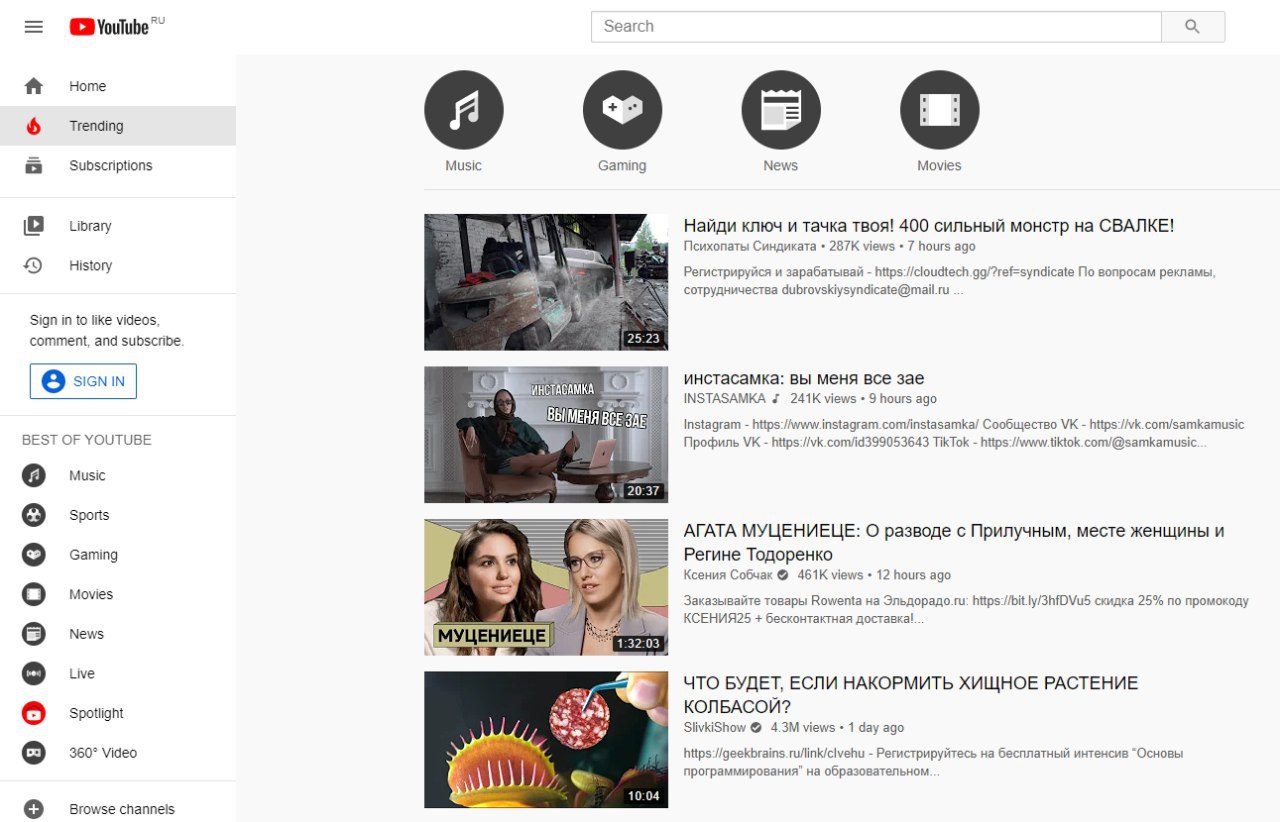The width and height of the screenshot is (1280, 822).
Task: Click description starting 'Регистрируйся и зарабатывай'
Action: 950,281
